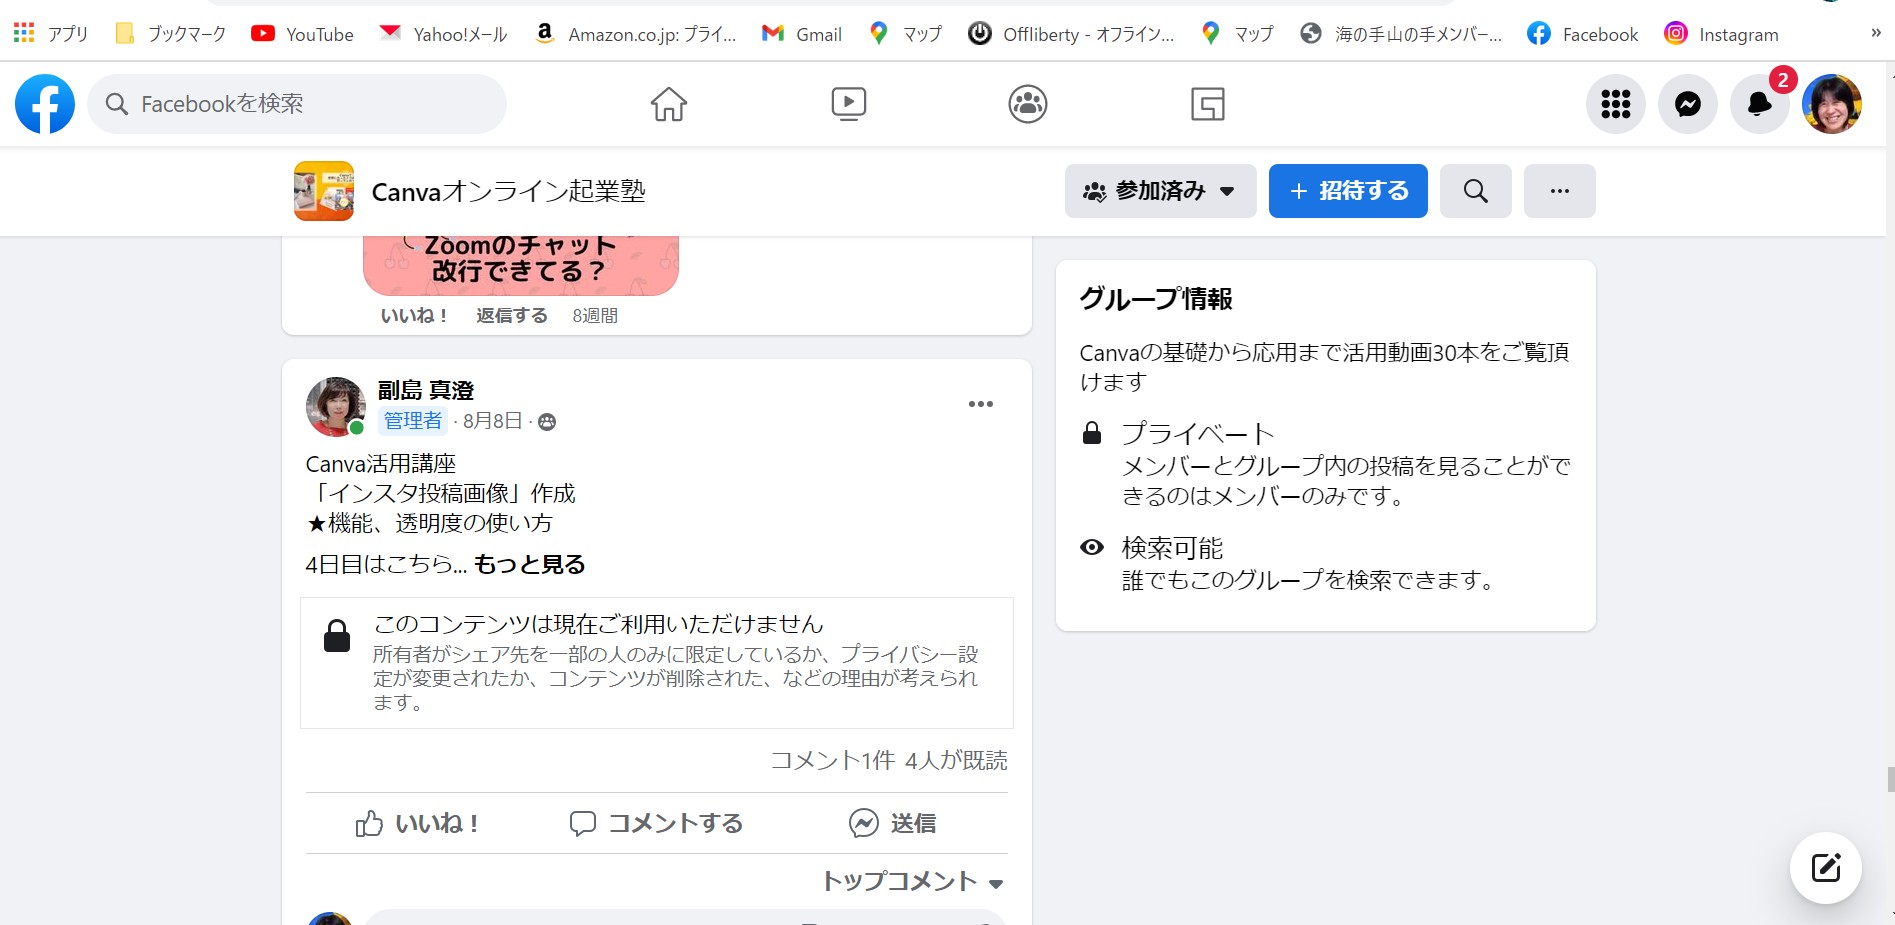Open the group more options ellipsis button
This screenshot has width=1895, height=925.
click(x=1560, y=191)
